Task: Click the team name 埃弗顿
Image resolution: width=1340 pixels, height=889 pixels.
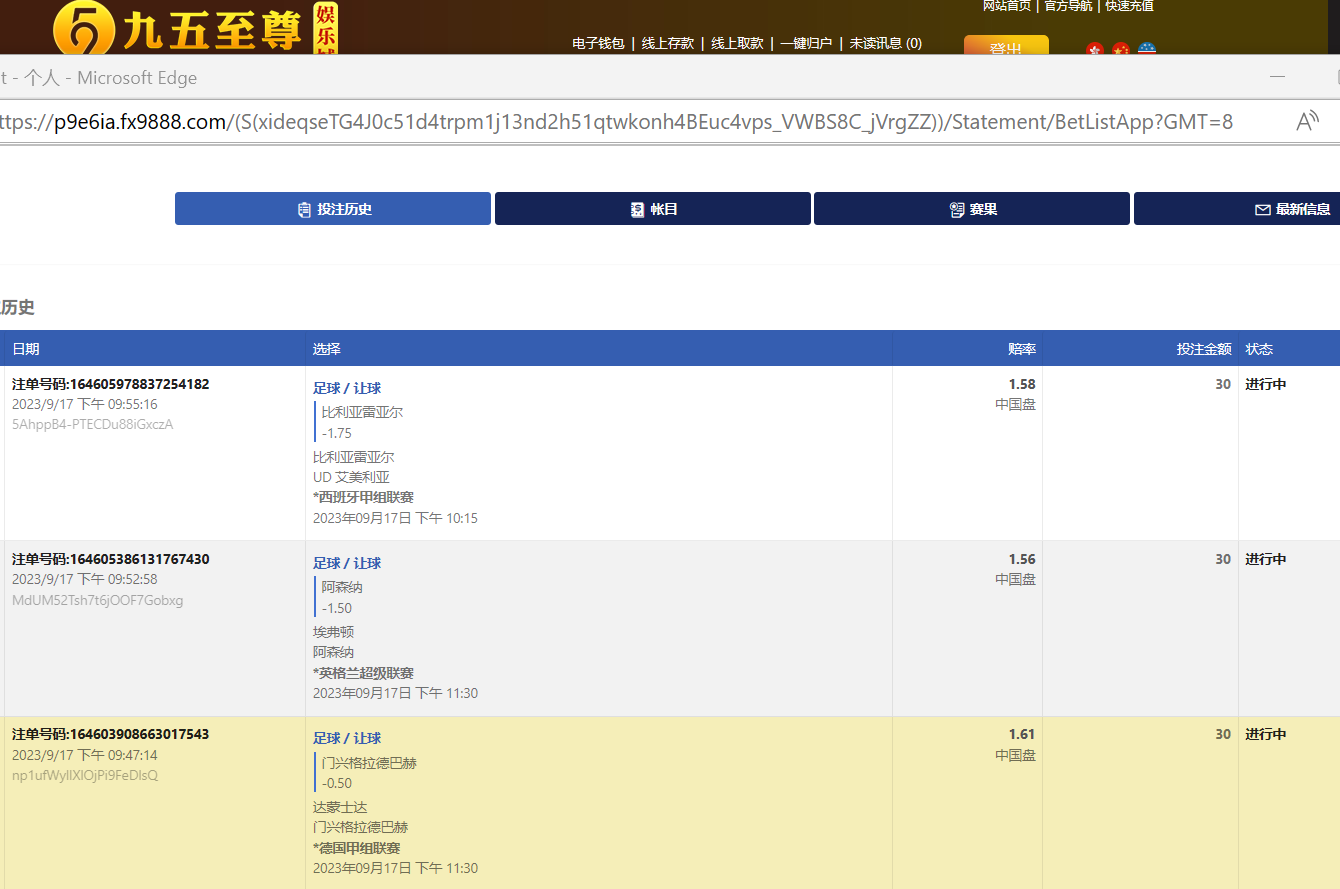Action: click(x=333, y=632)
